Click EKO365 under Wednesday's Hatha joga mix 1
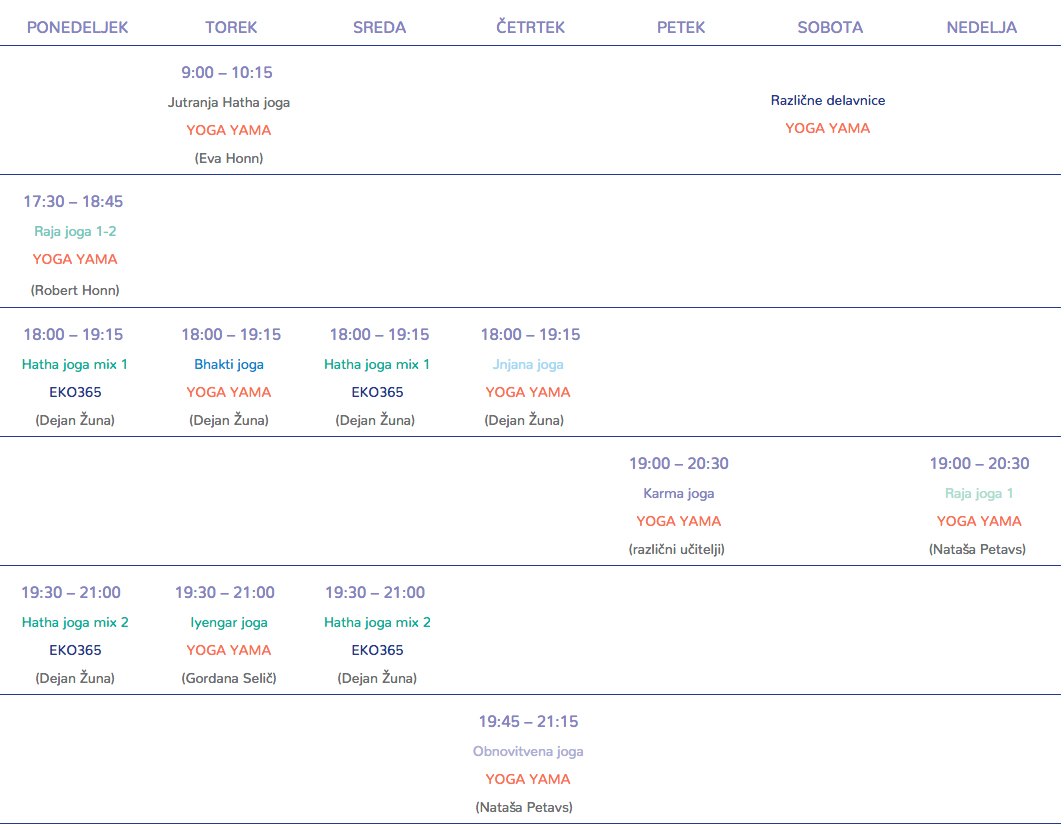 [377, 392]
